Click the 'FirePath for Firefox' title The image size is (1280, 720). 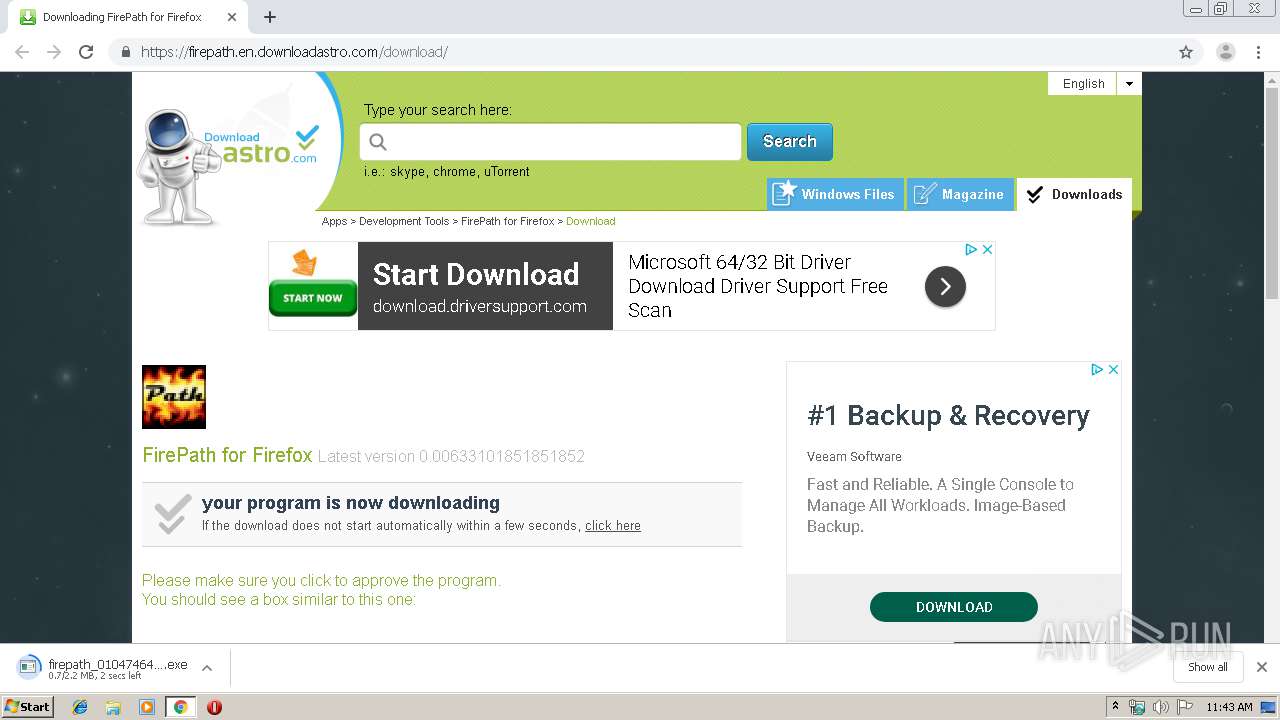point(227,456)
